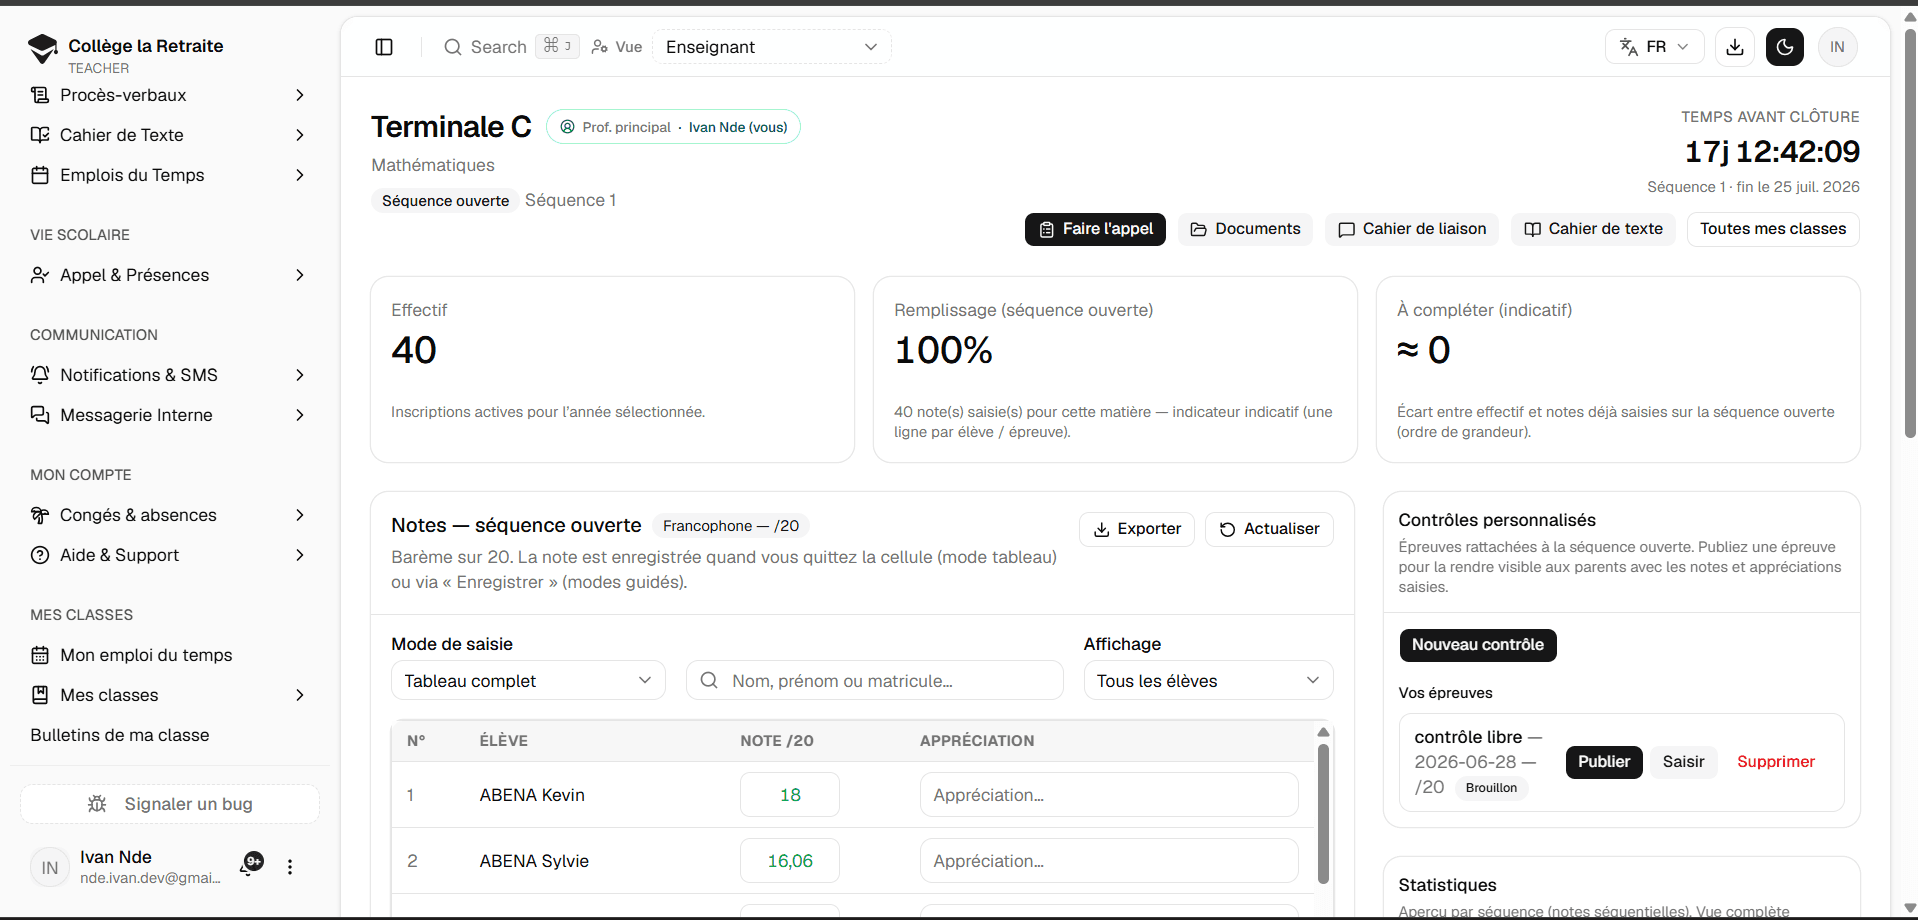Expand Procès-verbaux chevron

tap(300, 95)
